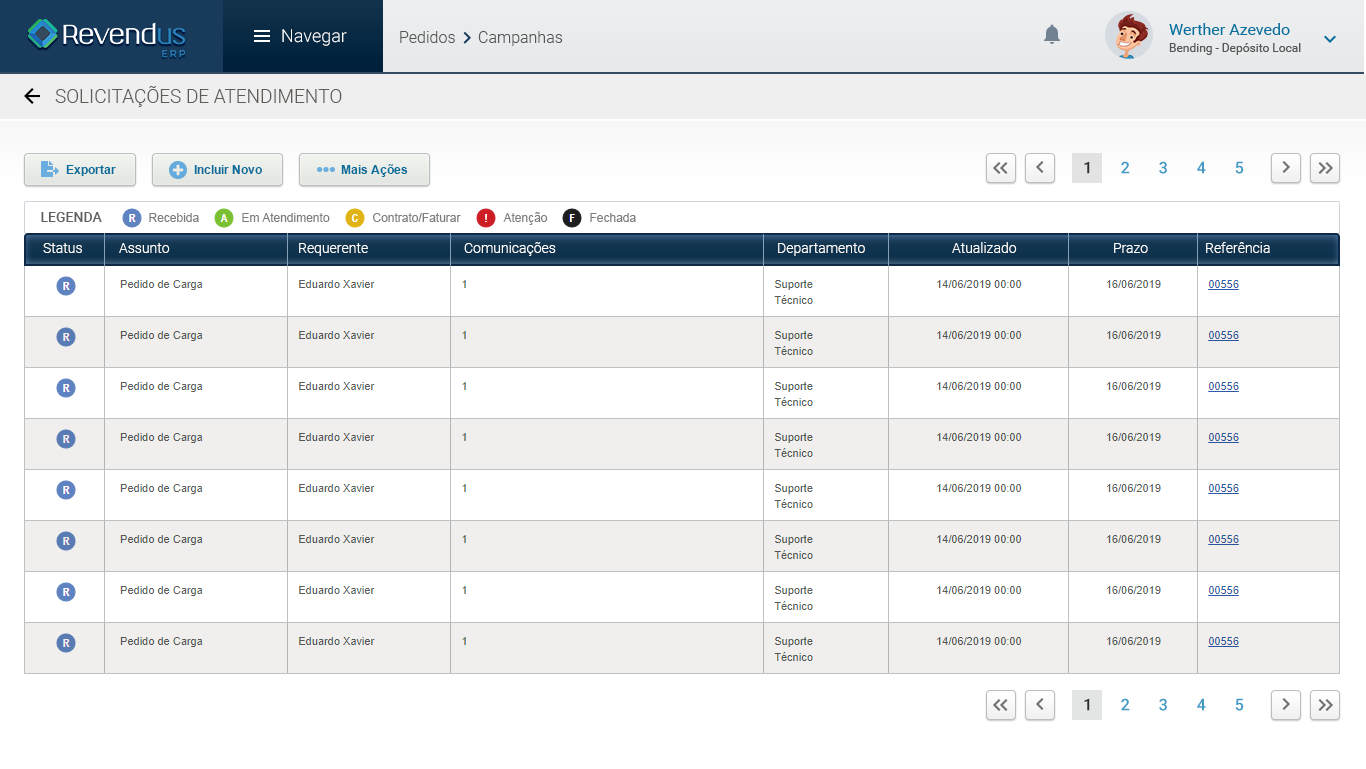Click the notification bell icon

tap(1051, 35)
